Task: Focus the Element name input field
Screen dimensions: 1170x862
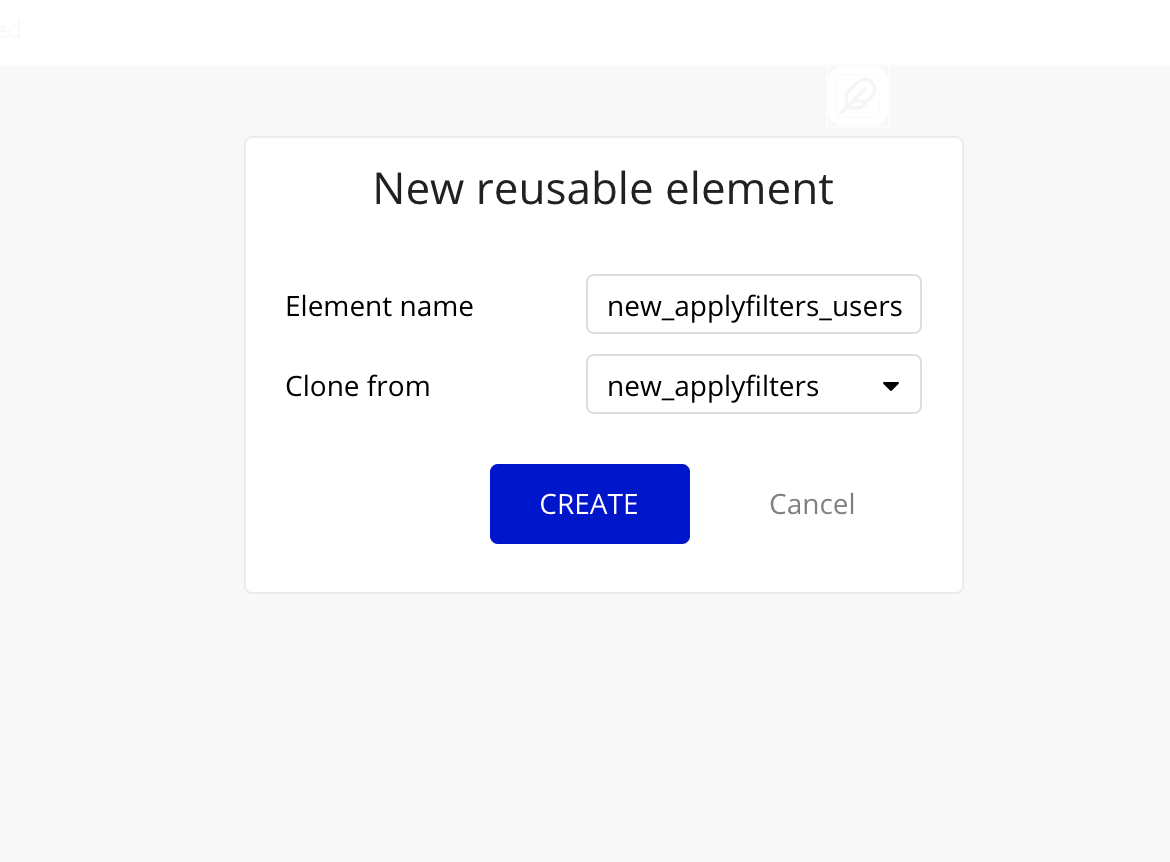Action: (753, 305)
